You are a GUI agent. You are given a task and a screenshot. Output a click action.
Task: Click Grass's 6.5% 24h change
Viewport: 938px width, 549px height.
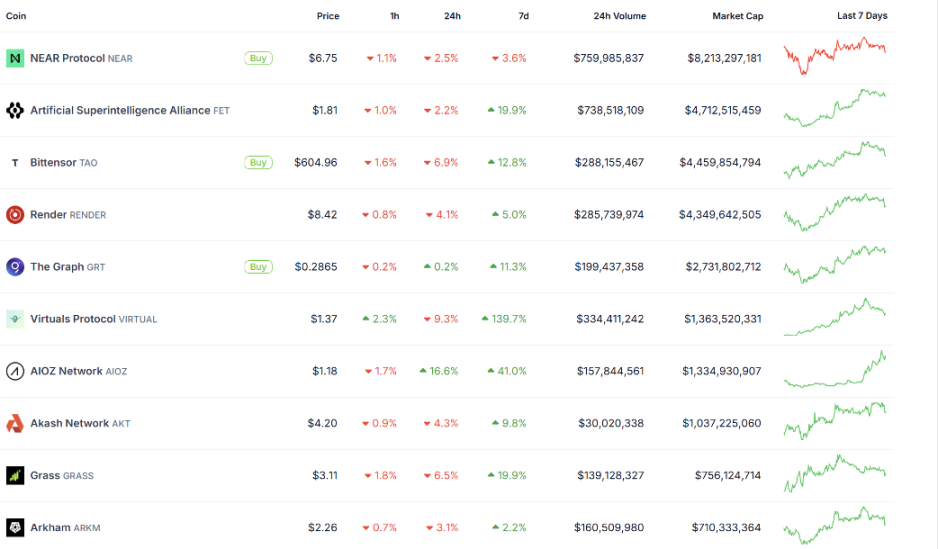tap(441, 475)
